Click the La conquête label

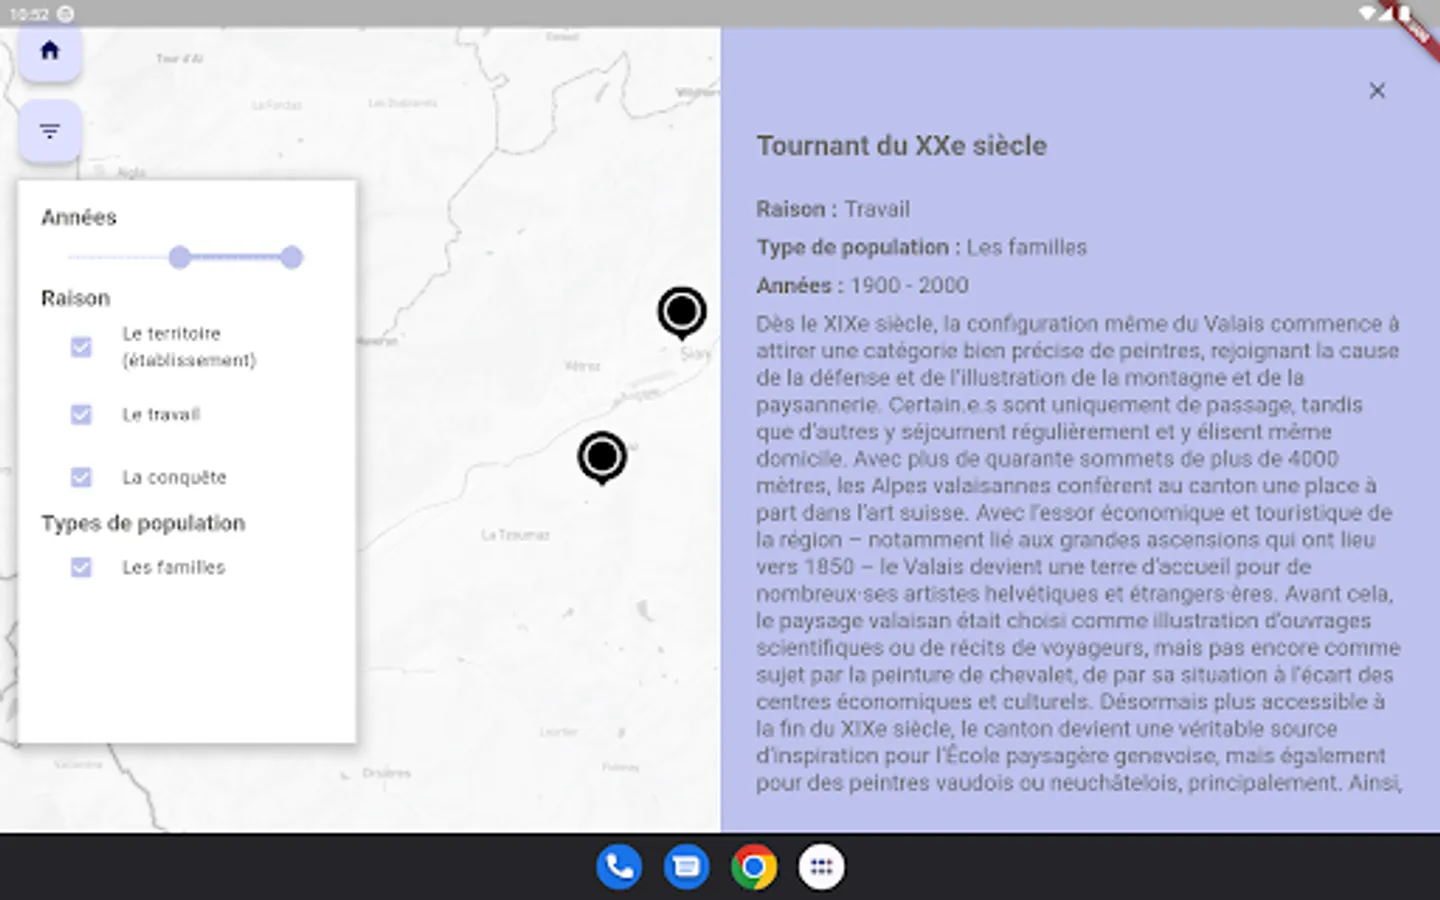pyautogui.click(x=174, y=477)
